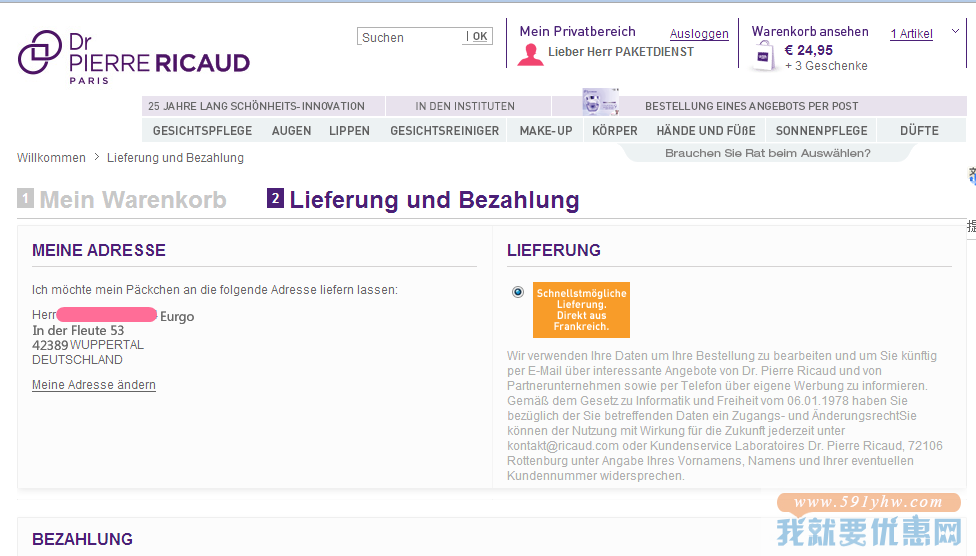Select the Schnellstmögliche Lieferung radio button
Image resolution: width=976 pixels, height=556 pixels.
[x=518, y=291]
